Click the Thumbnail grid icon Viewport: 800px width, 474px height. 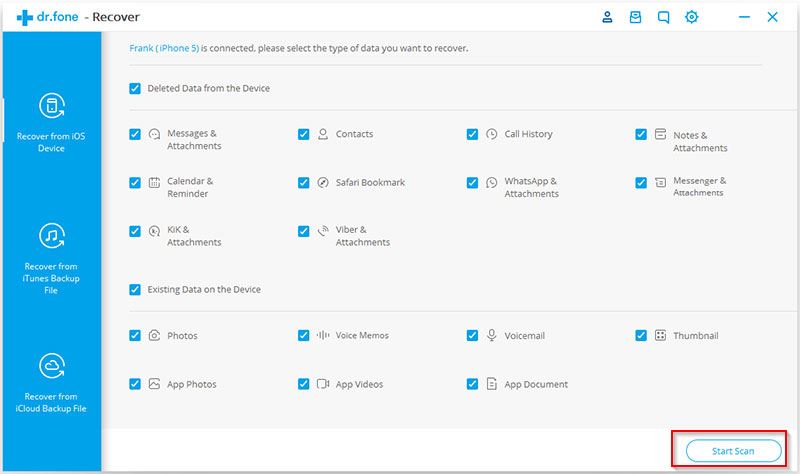coord(660,335)
